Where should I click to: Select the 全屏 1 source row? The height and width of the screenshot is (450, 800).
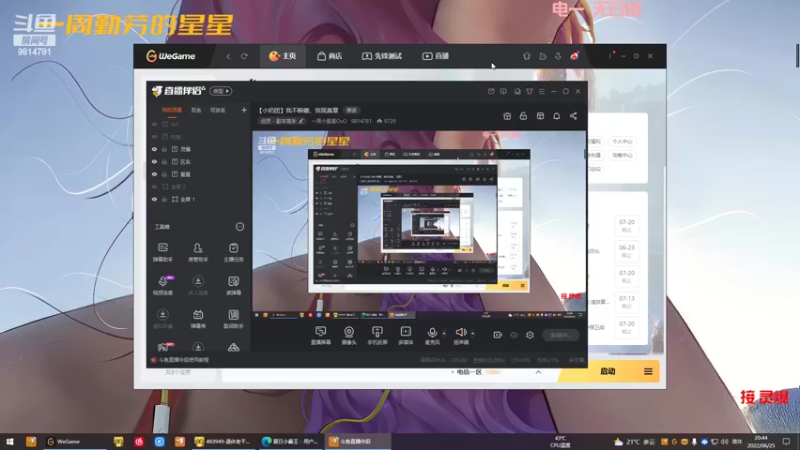[x=198, y=199]
